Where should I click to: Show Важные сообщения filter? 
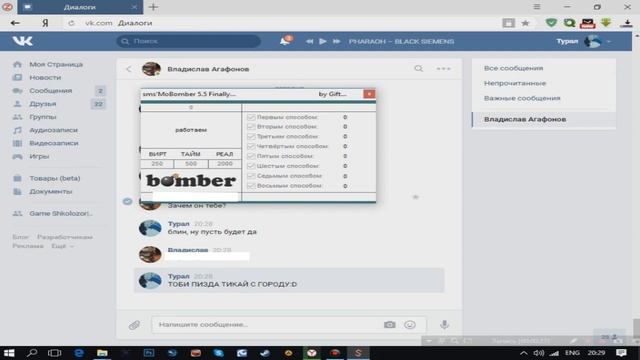522,98
